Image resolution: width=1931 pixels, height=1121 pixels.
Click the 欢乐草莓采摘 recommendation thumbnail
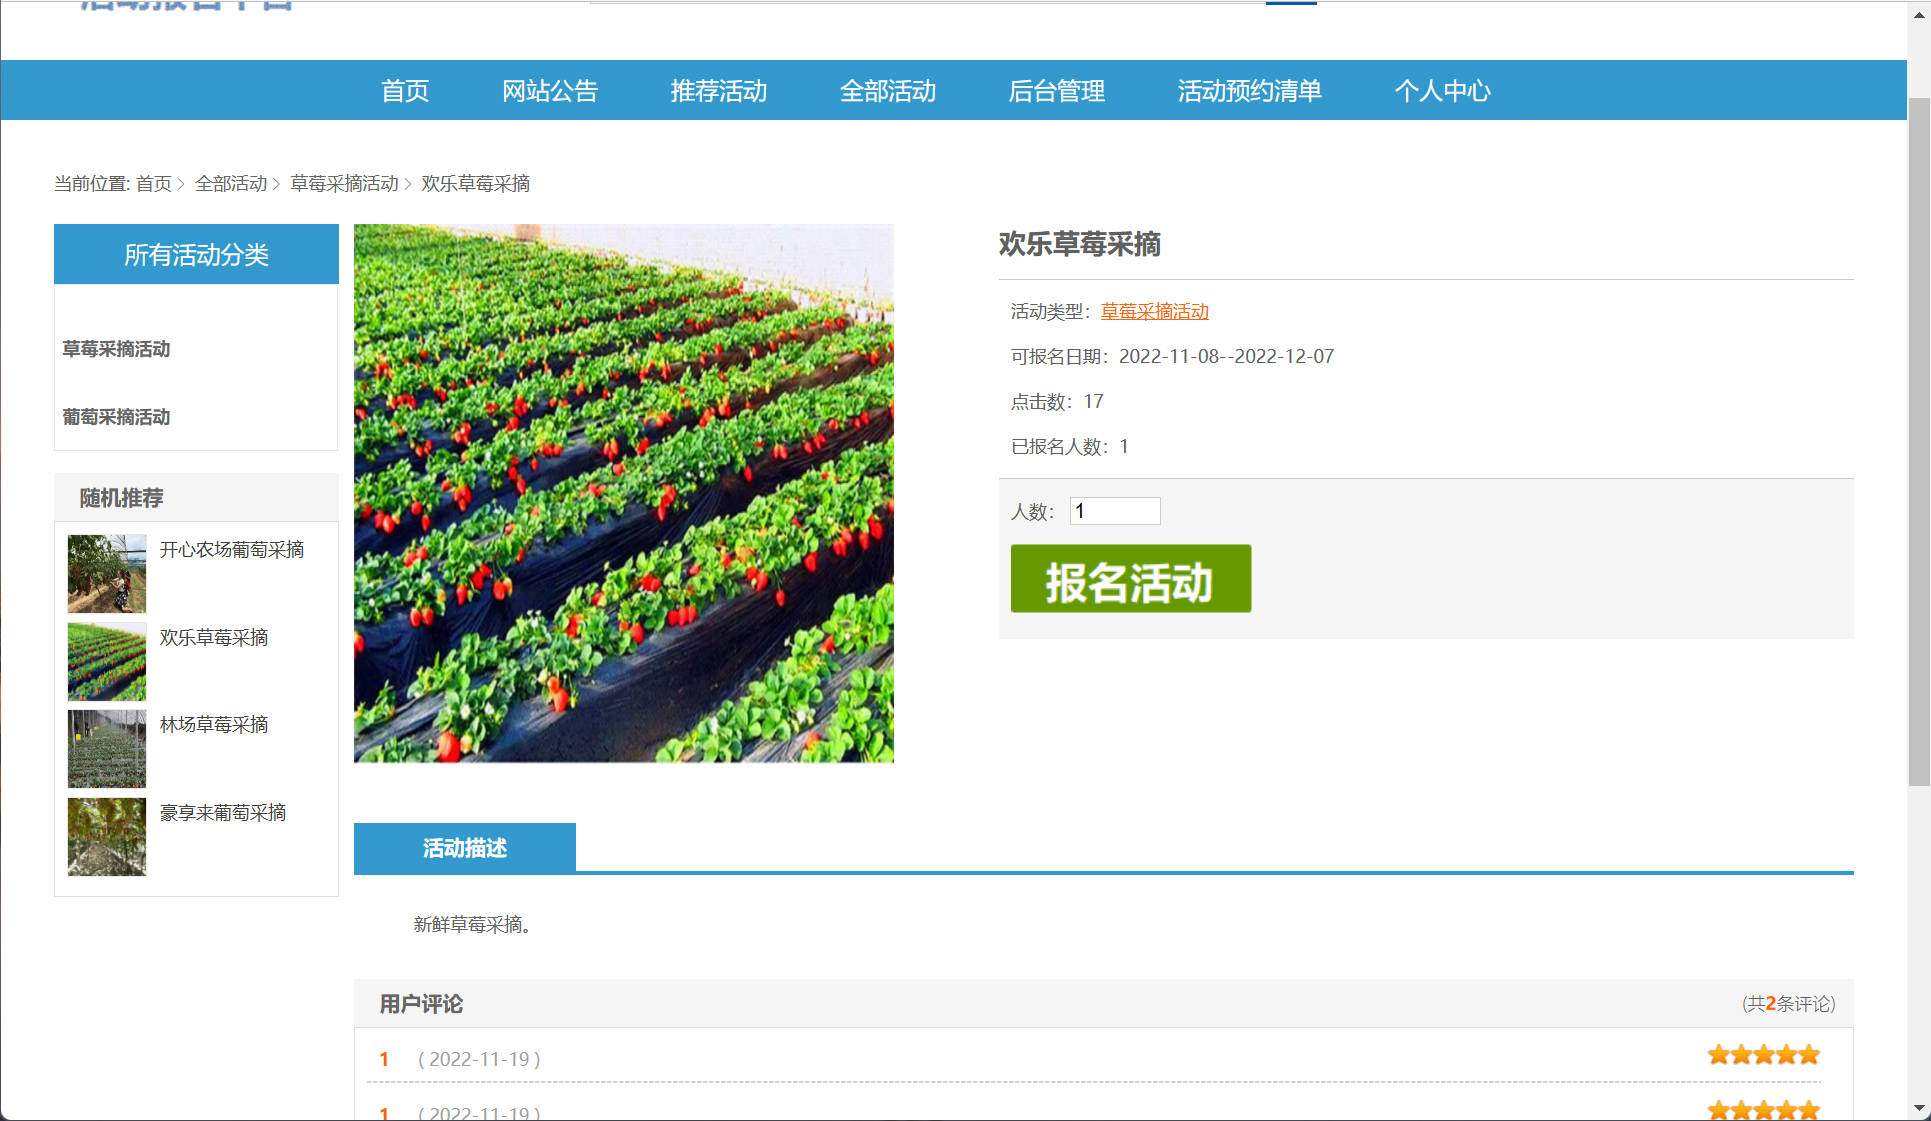[x=106, y=661]
